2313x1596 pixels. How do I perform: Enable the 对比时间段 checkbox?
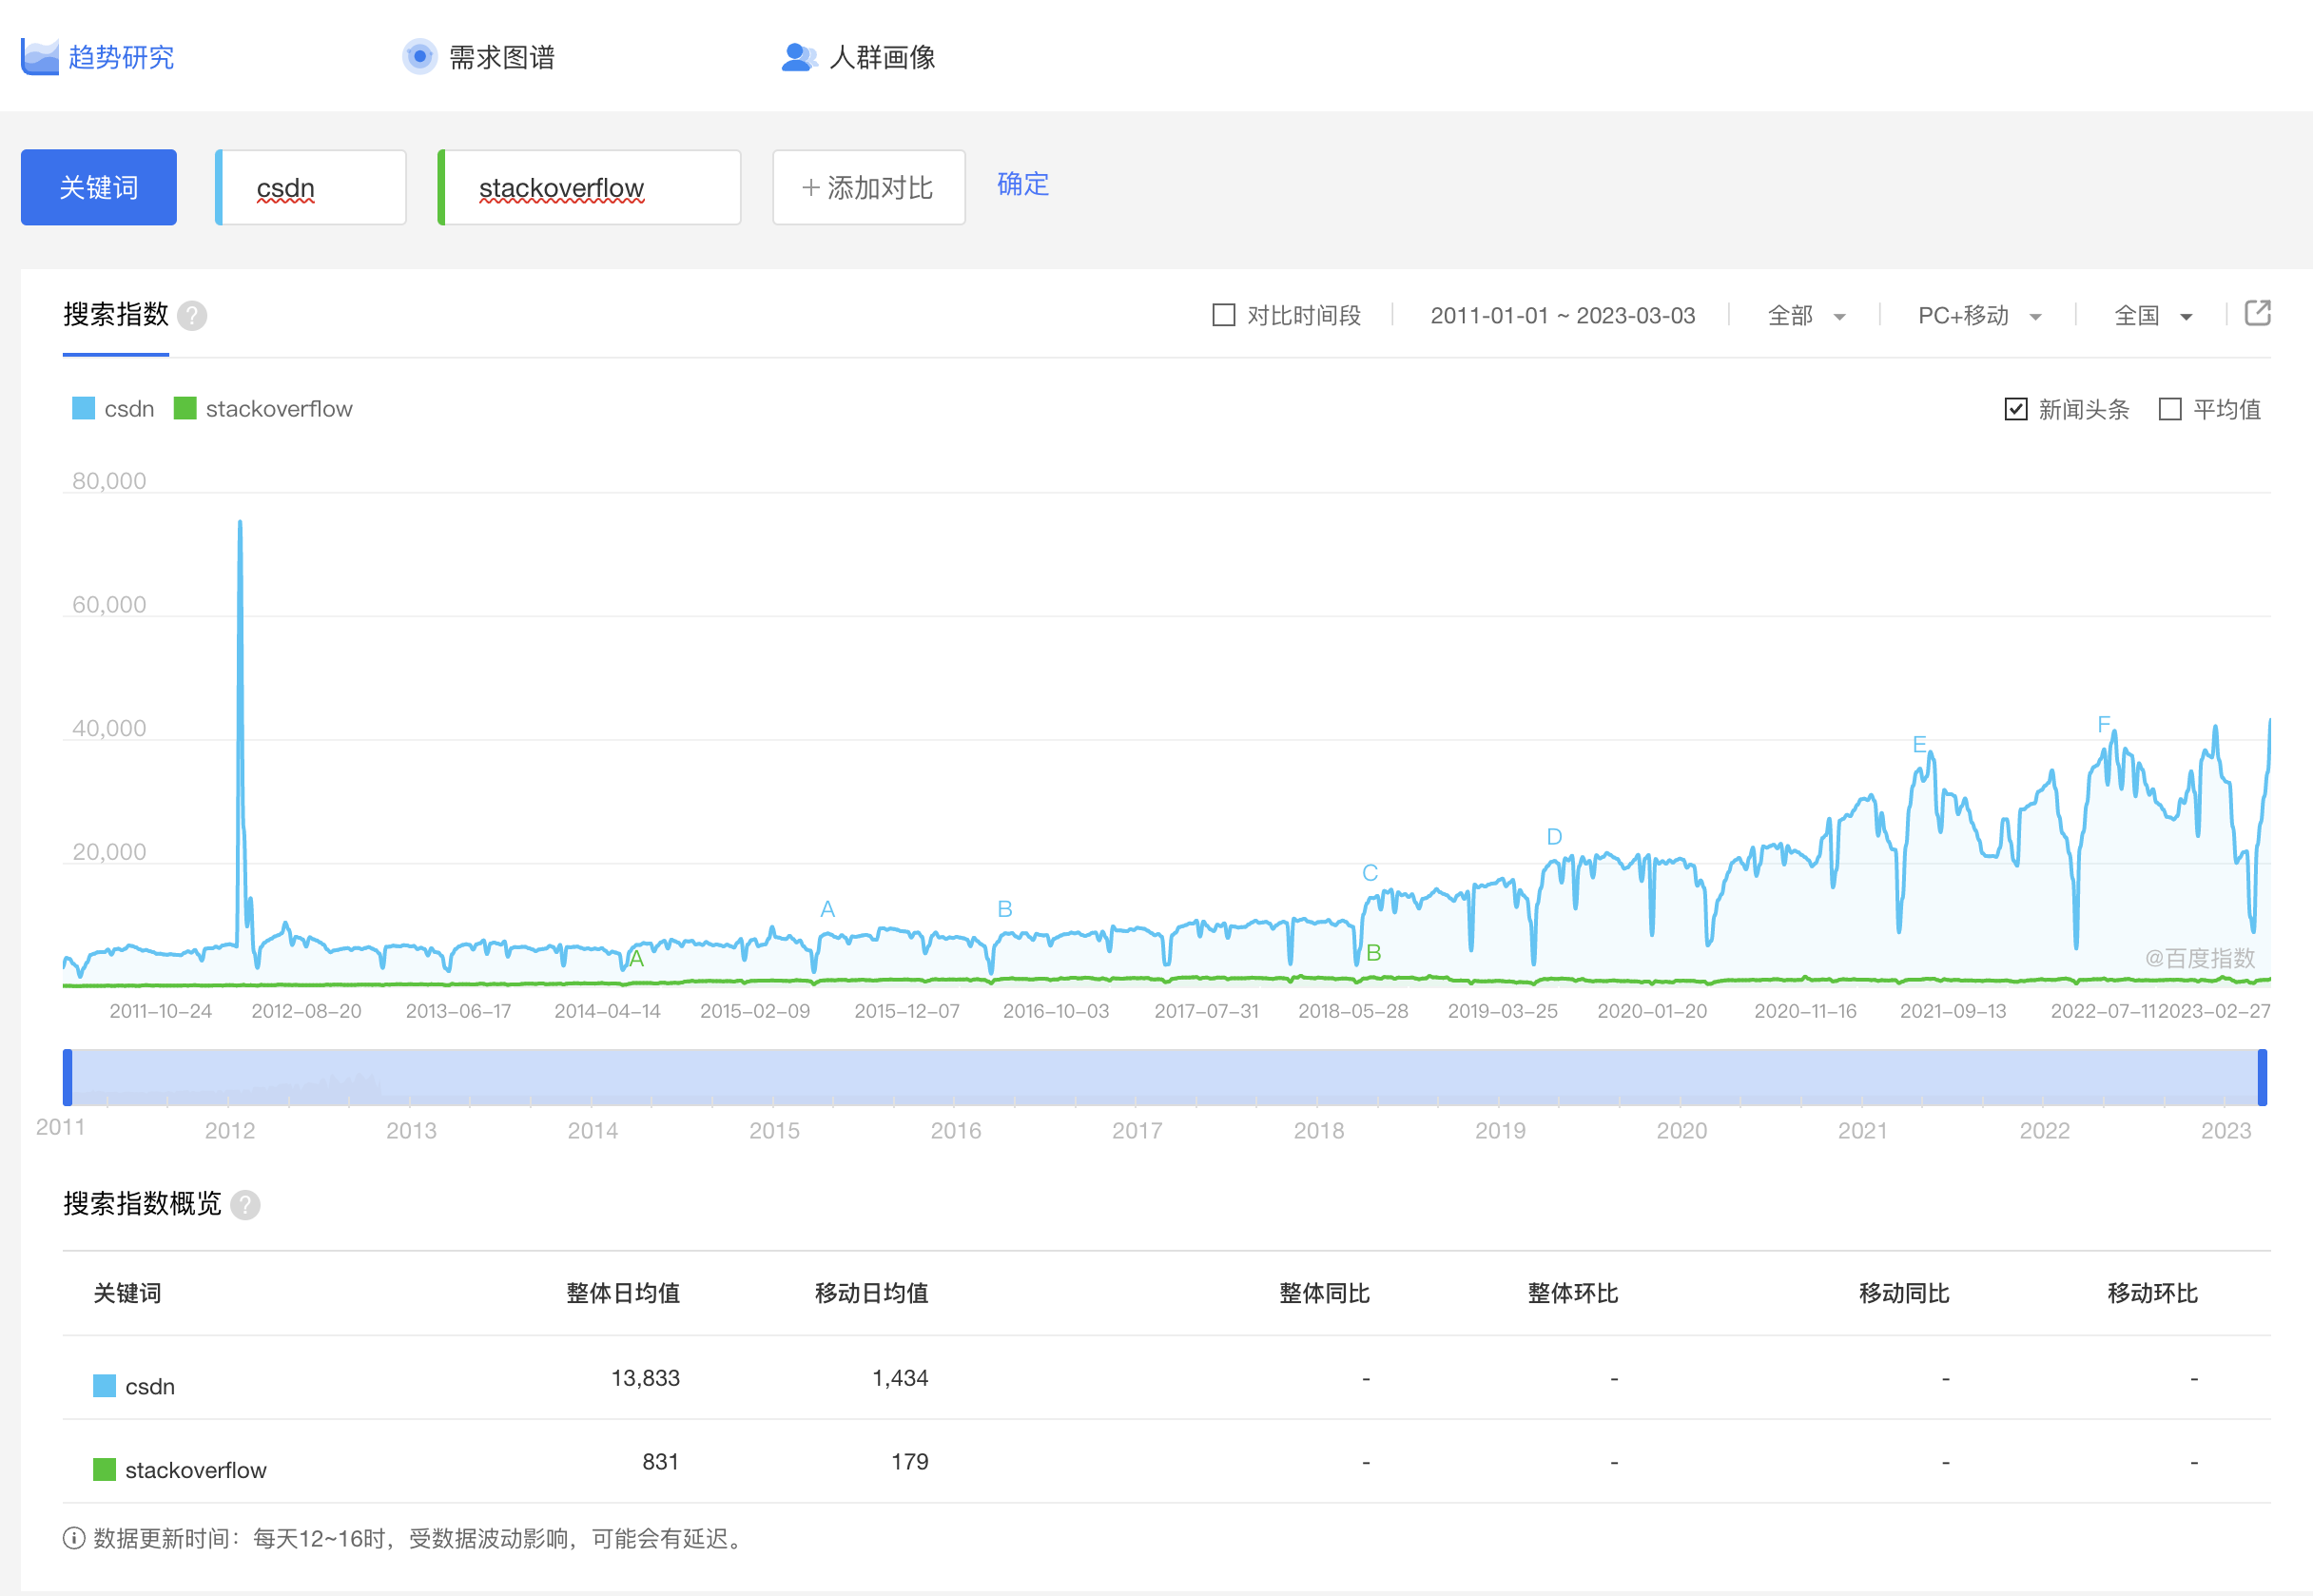coord(1223,316)
